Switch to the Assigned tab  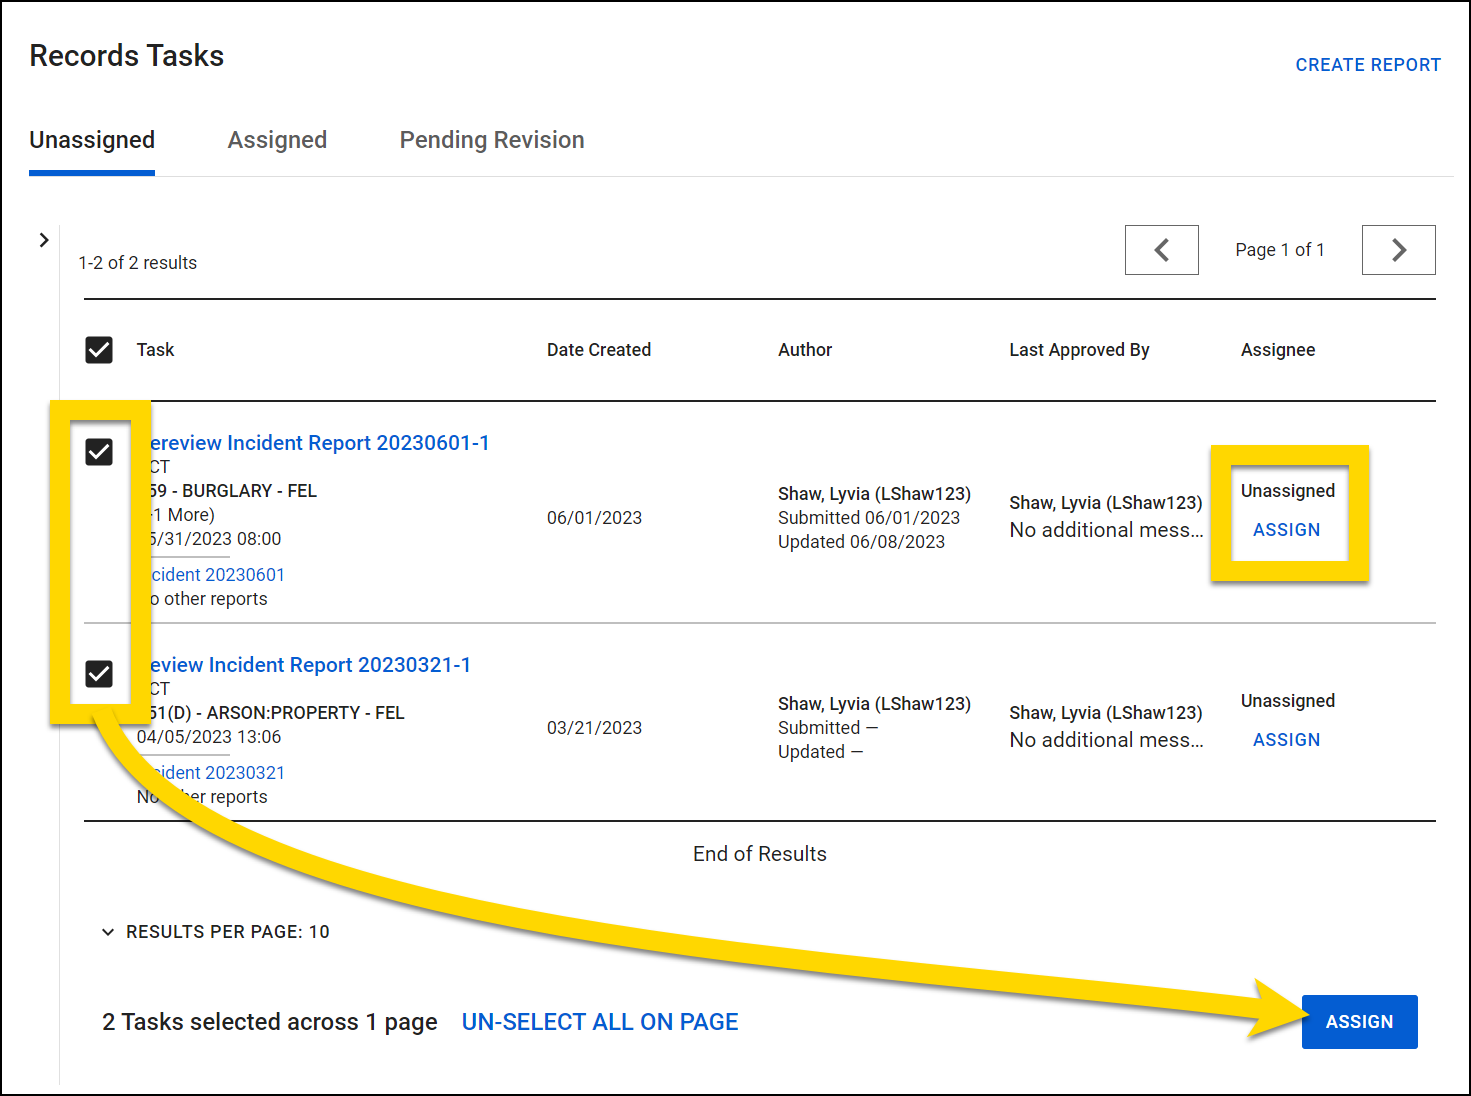[x=277, y=140]
